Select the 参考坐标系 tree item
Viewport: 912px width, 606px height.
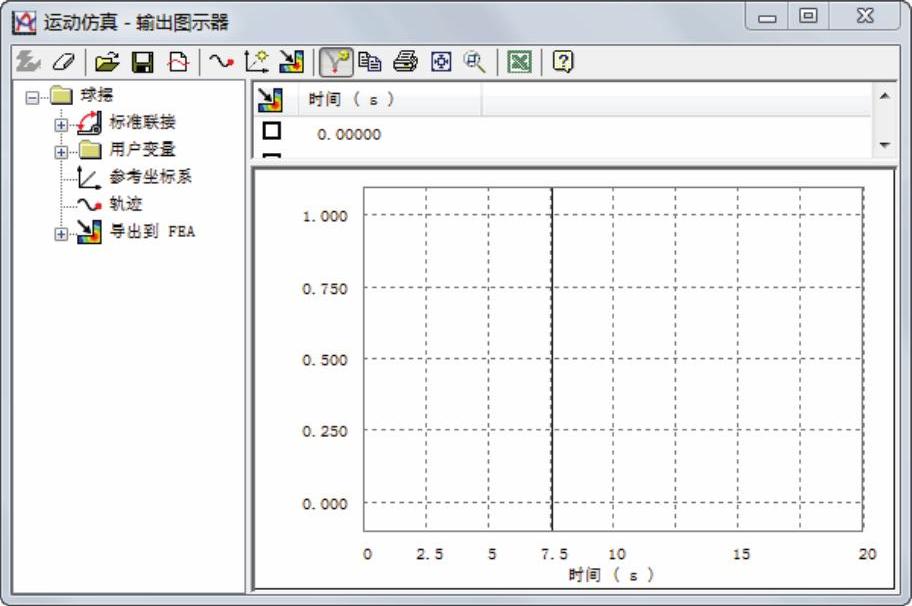pos(151,177)
